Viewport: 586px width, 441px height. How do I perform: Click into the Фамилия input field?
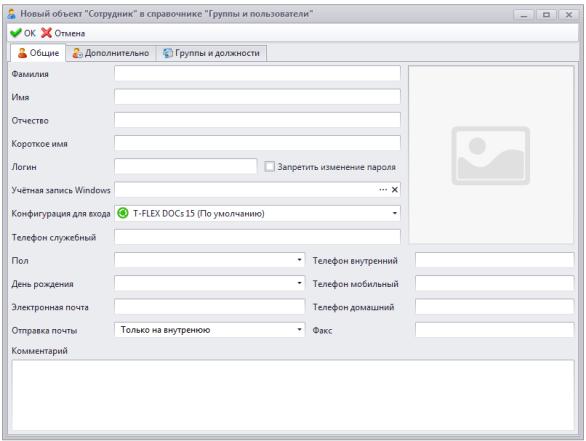click(257, 73)
